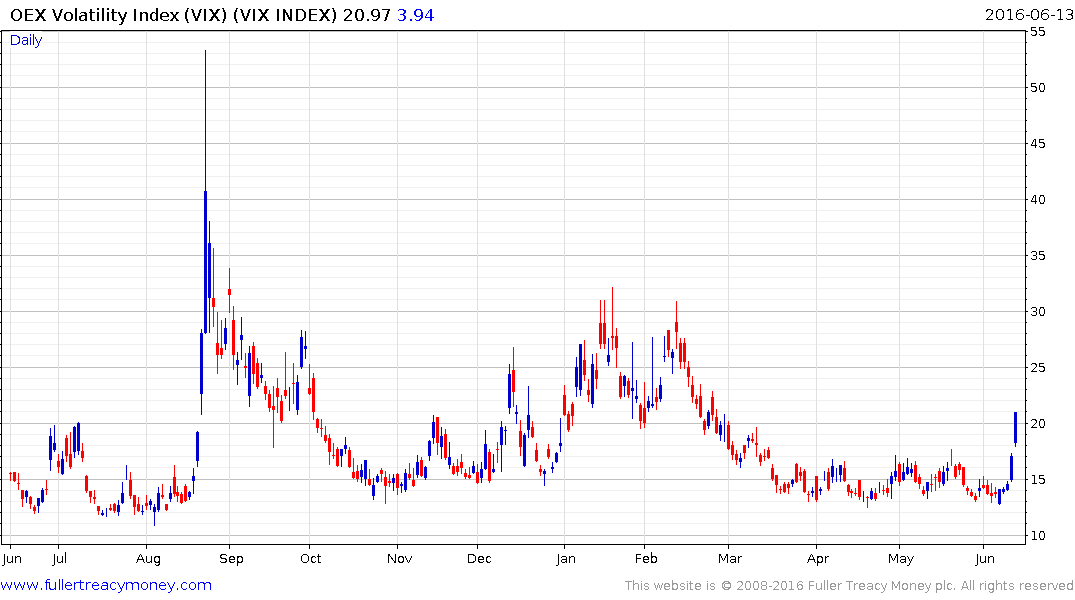Viewport: 1075px width, 600px height.
Task: Click the latest blue candle near 20
Action: 1015,429
